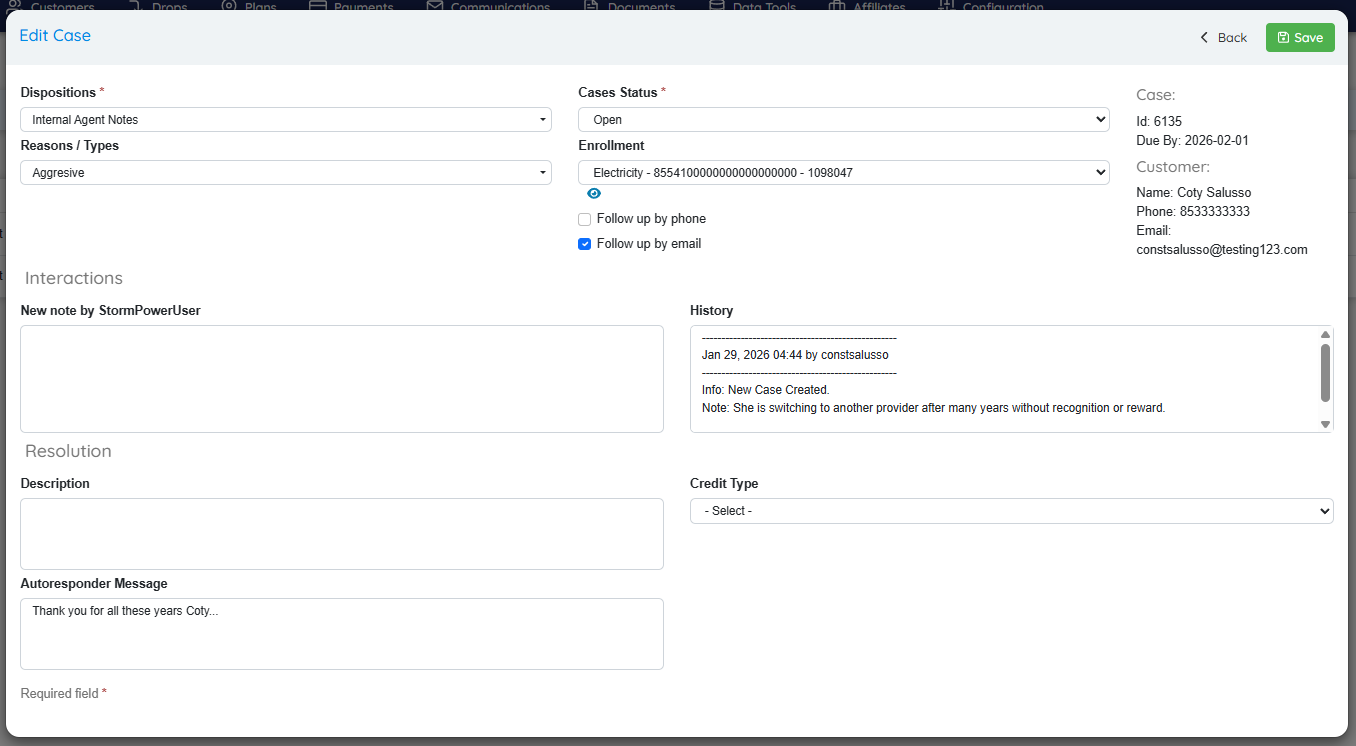The width and height of the screenshot is (1356, 746).
Task: Click the Resolution Description text area
Action: click(x=342, y=534)
